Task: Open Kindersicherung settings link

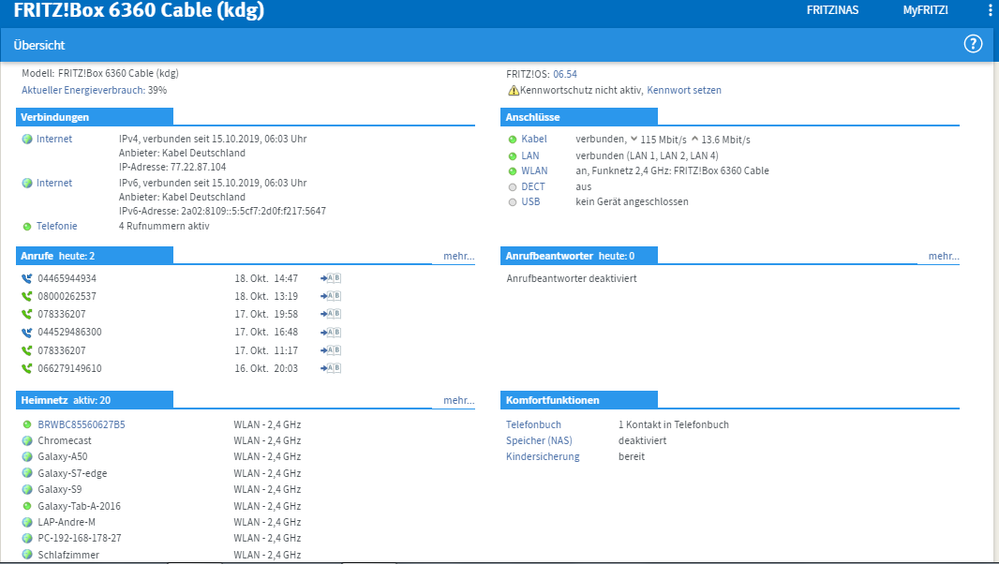Action: (x=543, y=456)
